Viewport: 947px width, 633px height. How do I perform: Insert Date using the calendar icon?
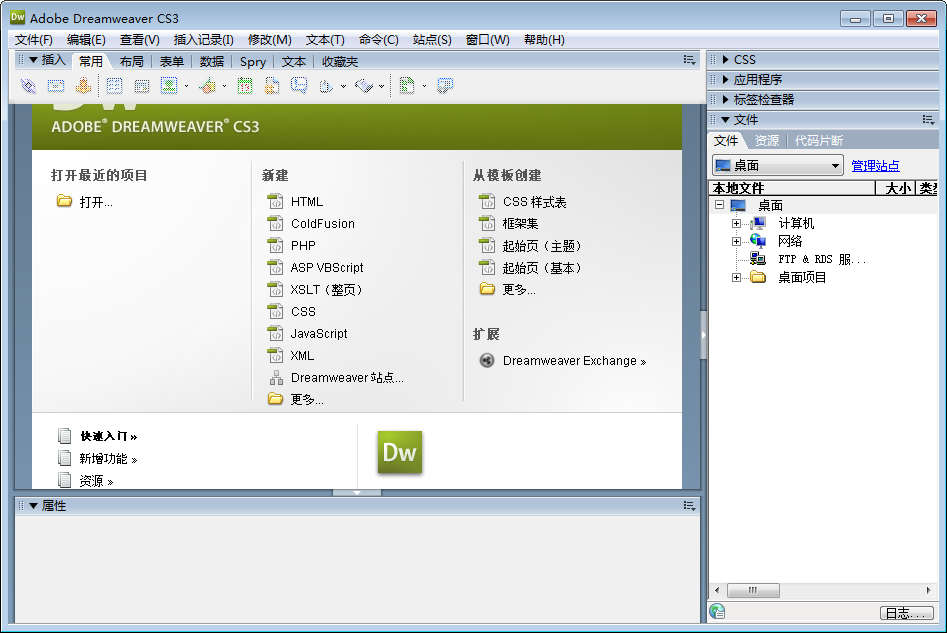tap(245, 86)
